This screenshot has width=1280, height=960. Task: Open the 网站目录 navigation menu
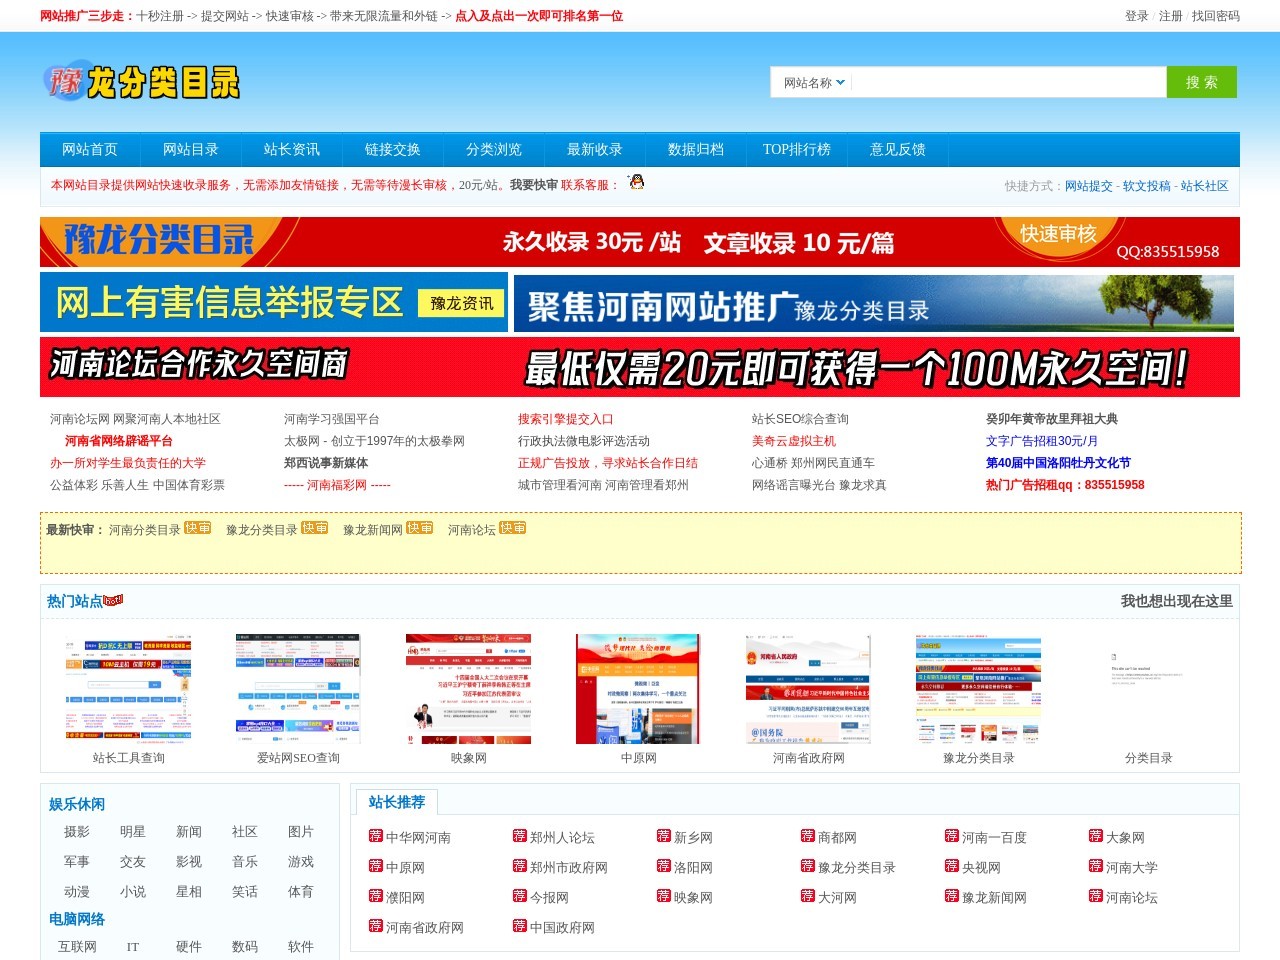191,150
